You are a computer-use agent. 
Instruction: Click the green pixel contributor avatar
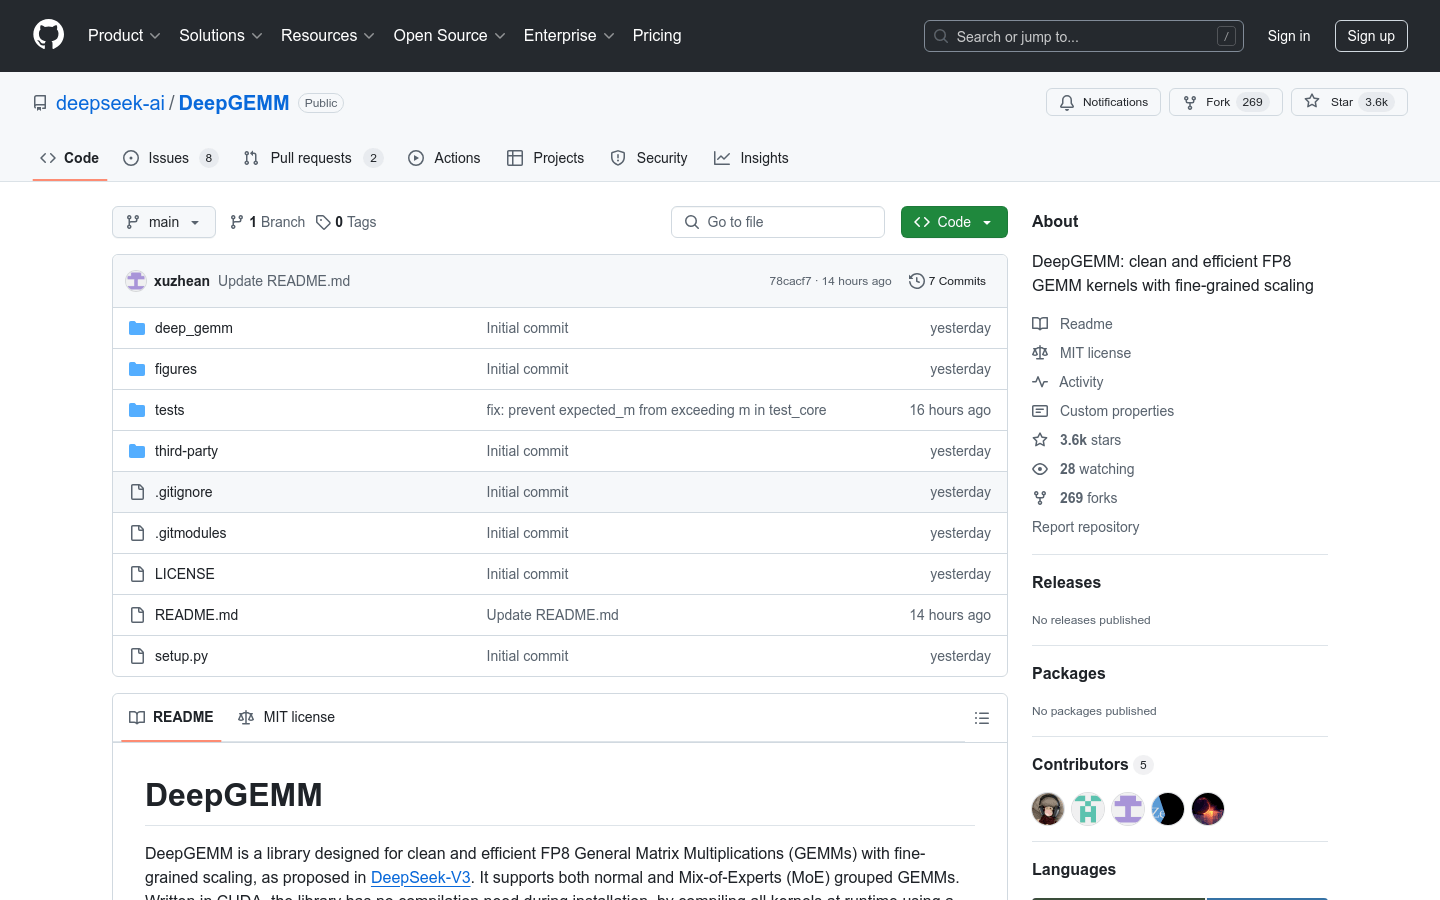(1088, 809)
